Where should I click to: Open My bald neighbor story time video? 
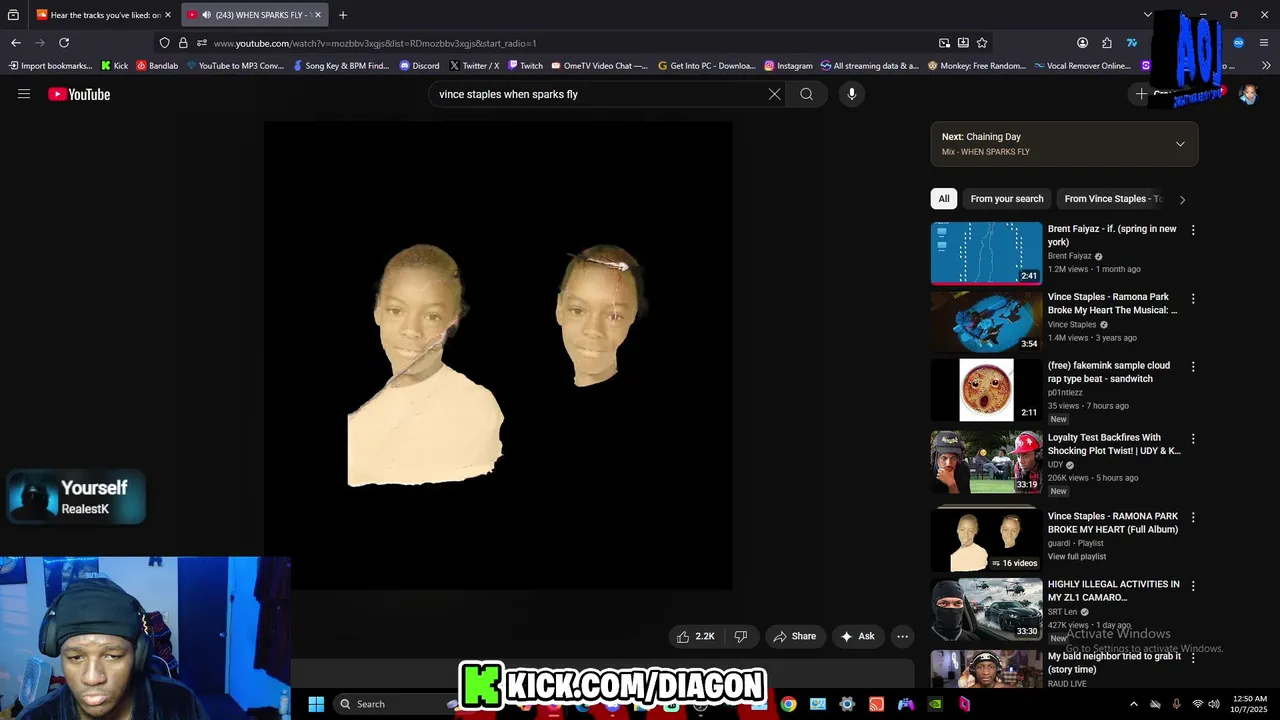click(x=1114, y=663)
